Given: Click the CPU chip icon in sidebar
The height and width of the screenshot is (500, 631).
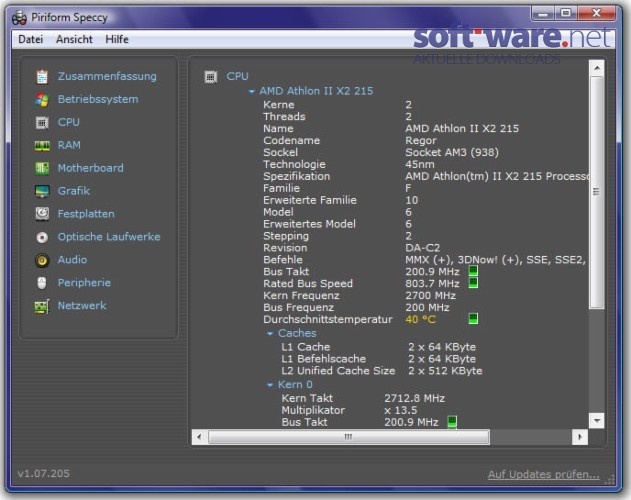Looking at the screenshot, I should [42, 122].
